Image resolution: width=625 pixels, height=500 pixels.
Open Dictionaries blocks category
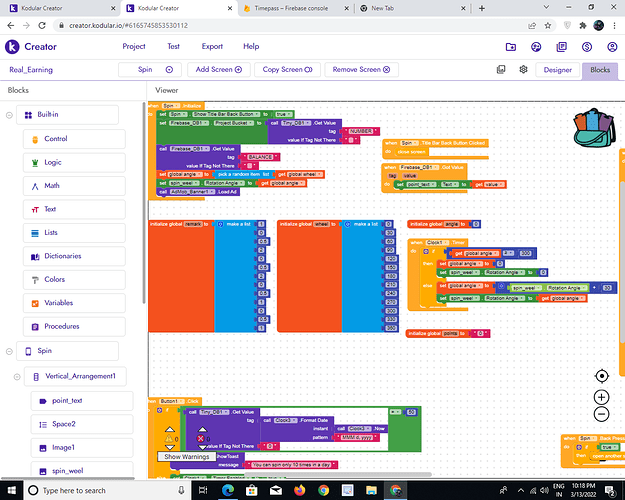[x=74, y=256]
